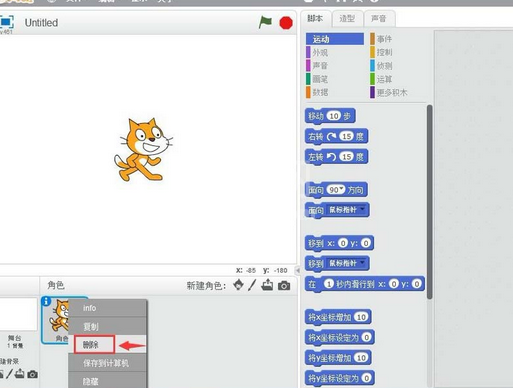Image resolution: width=513 pixels, height=388 pixels.
Task: Click the 10 value in 将y坐标增加 block
Action: click(x=362, y=358)
